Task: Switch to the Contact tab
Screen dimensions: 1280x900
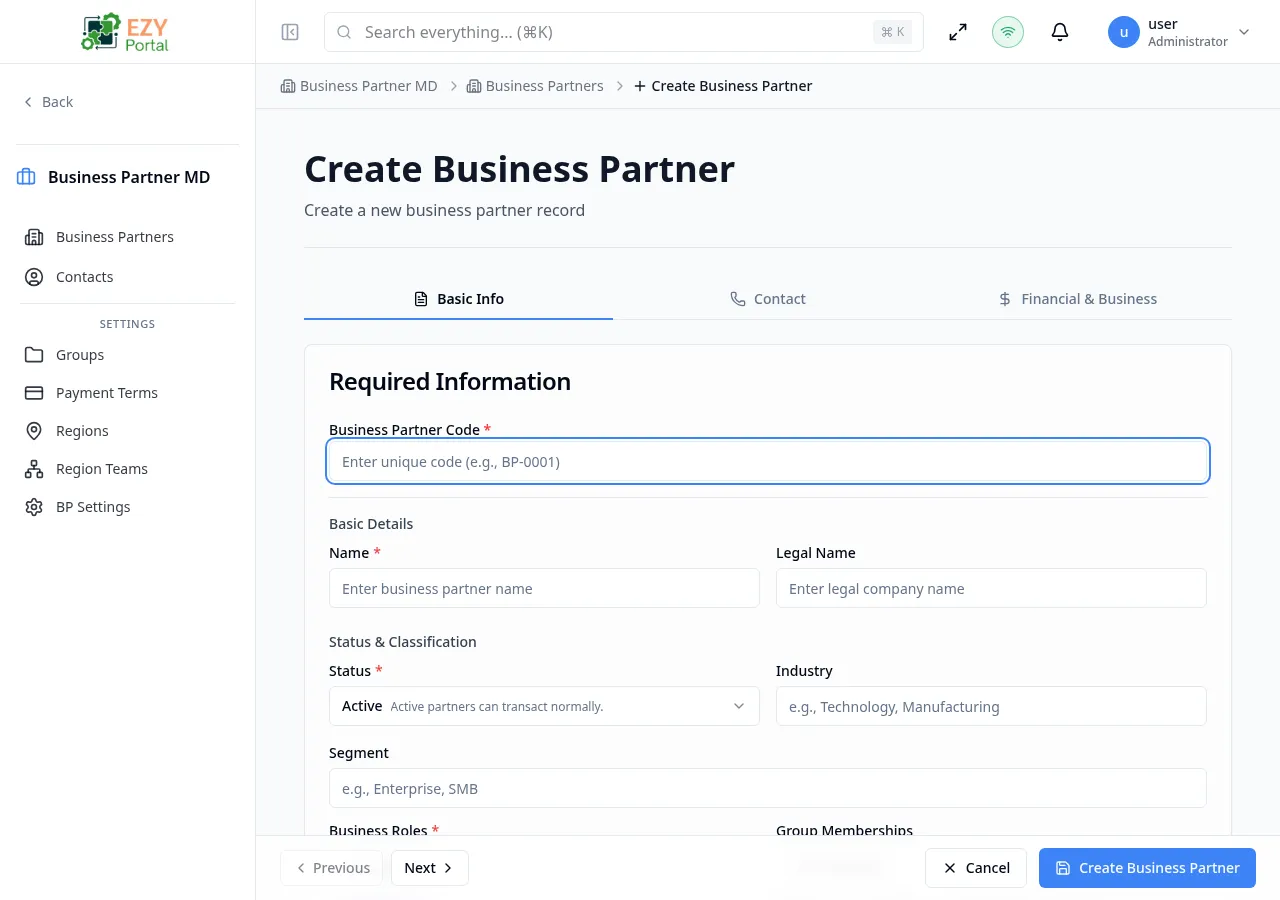Action: point(768,298)
